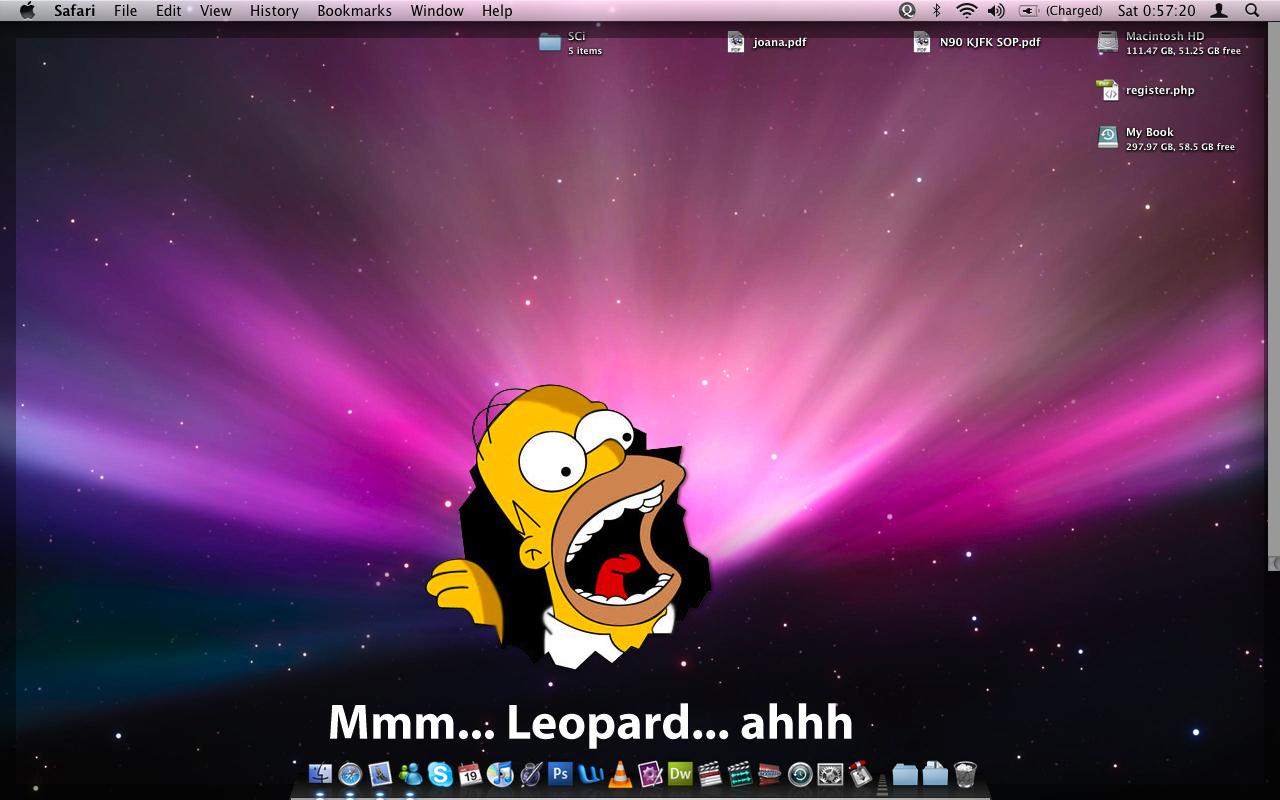Open Finder from the Dock
This screenshot has height=800, width=1280.
(x=320, y=774)
